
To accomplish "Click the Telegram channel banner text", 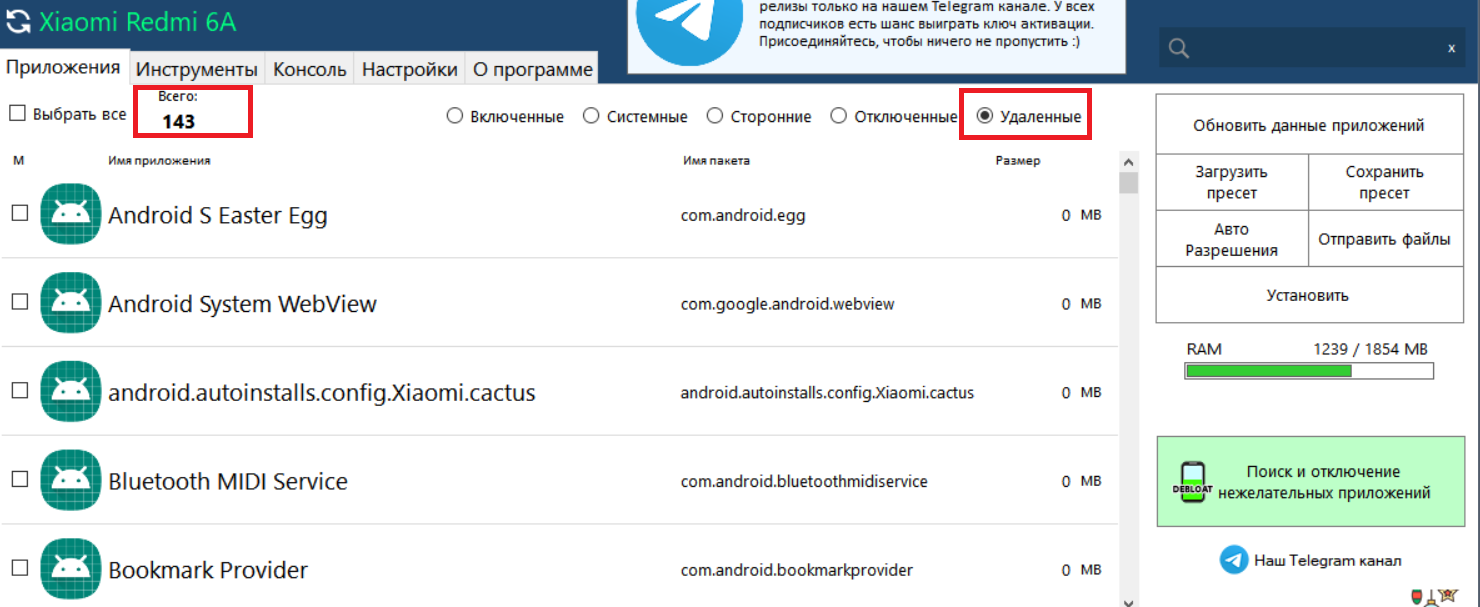I will coord(926,24).
